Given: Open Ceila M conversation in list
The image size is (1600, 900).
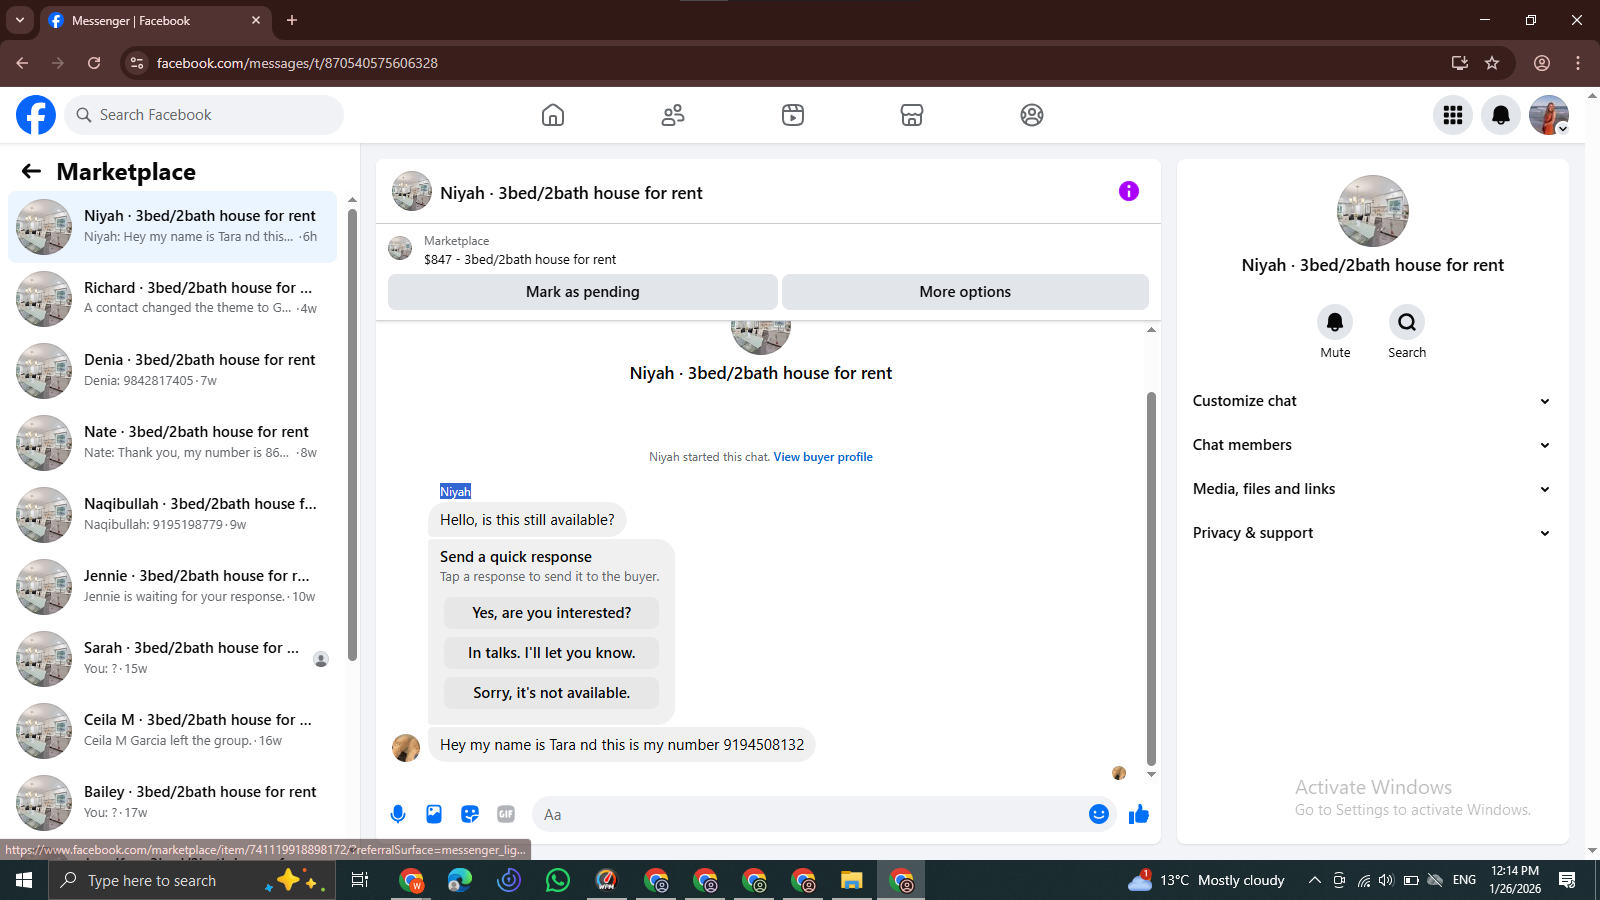Looking at the screenshot, I should click(x=172, y=730).
